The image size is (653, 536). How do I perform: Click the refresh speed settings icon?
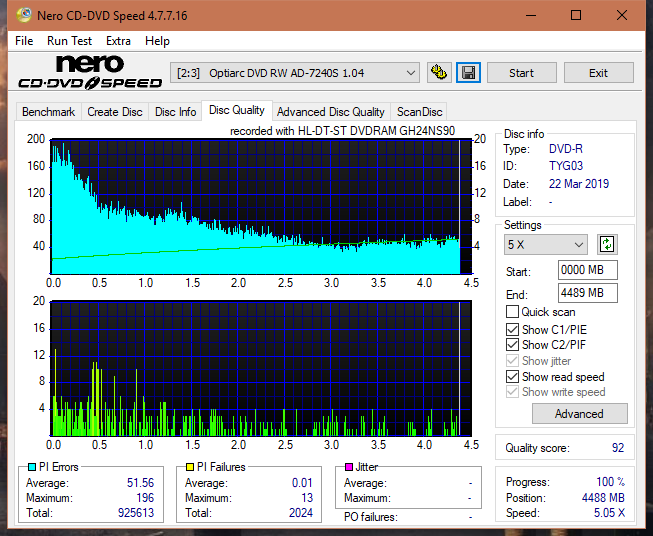pos(607,244)
